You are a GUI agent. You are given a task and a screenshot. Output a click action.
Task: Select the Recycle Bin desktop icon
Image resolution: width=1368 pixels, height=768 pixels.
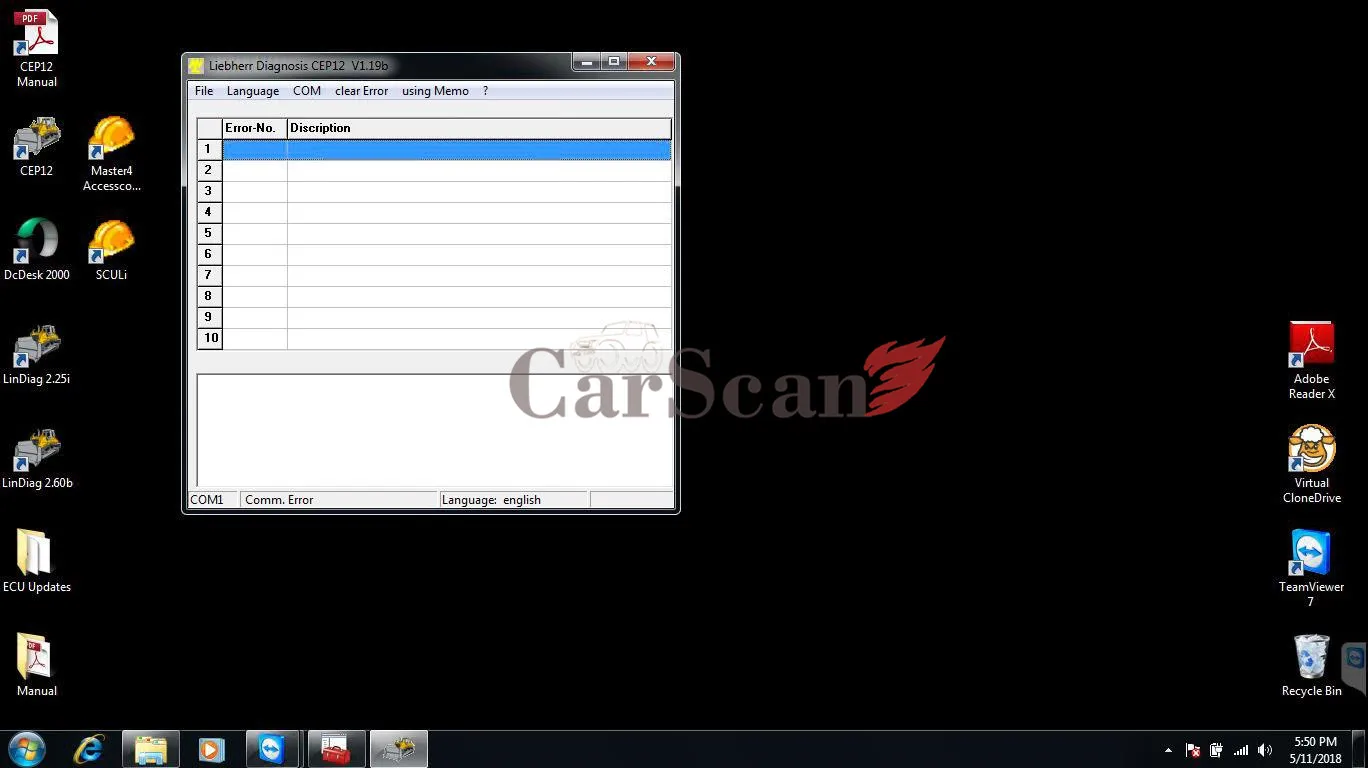click(1311, 666)
